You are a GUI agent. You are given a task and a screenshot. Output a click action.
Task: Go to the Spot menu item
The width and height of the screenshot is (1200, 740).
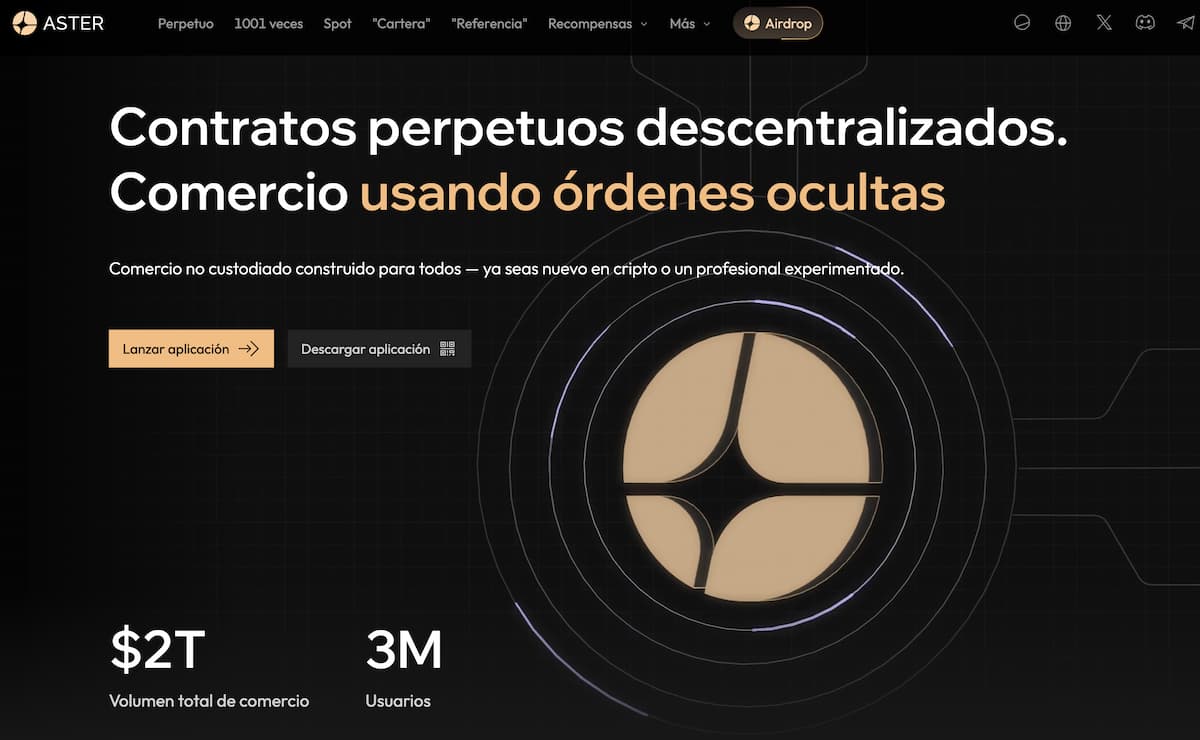point(337,23)
